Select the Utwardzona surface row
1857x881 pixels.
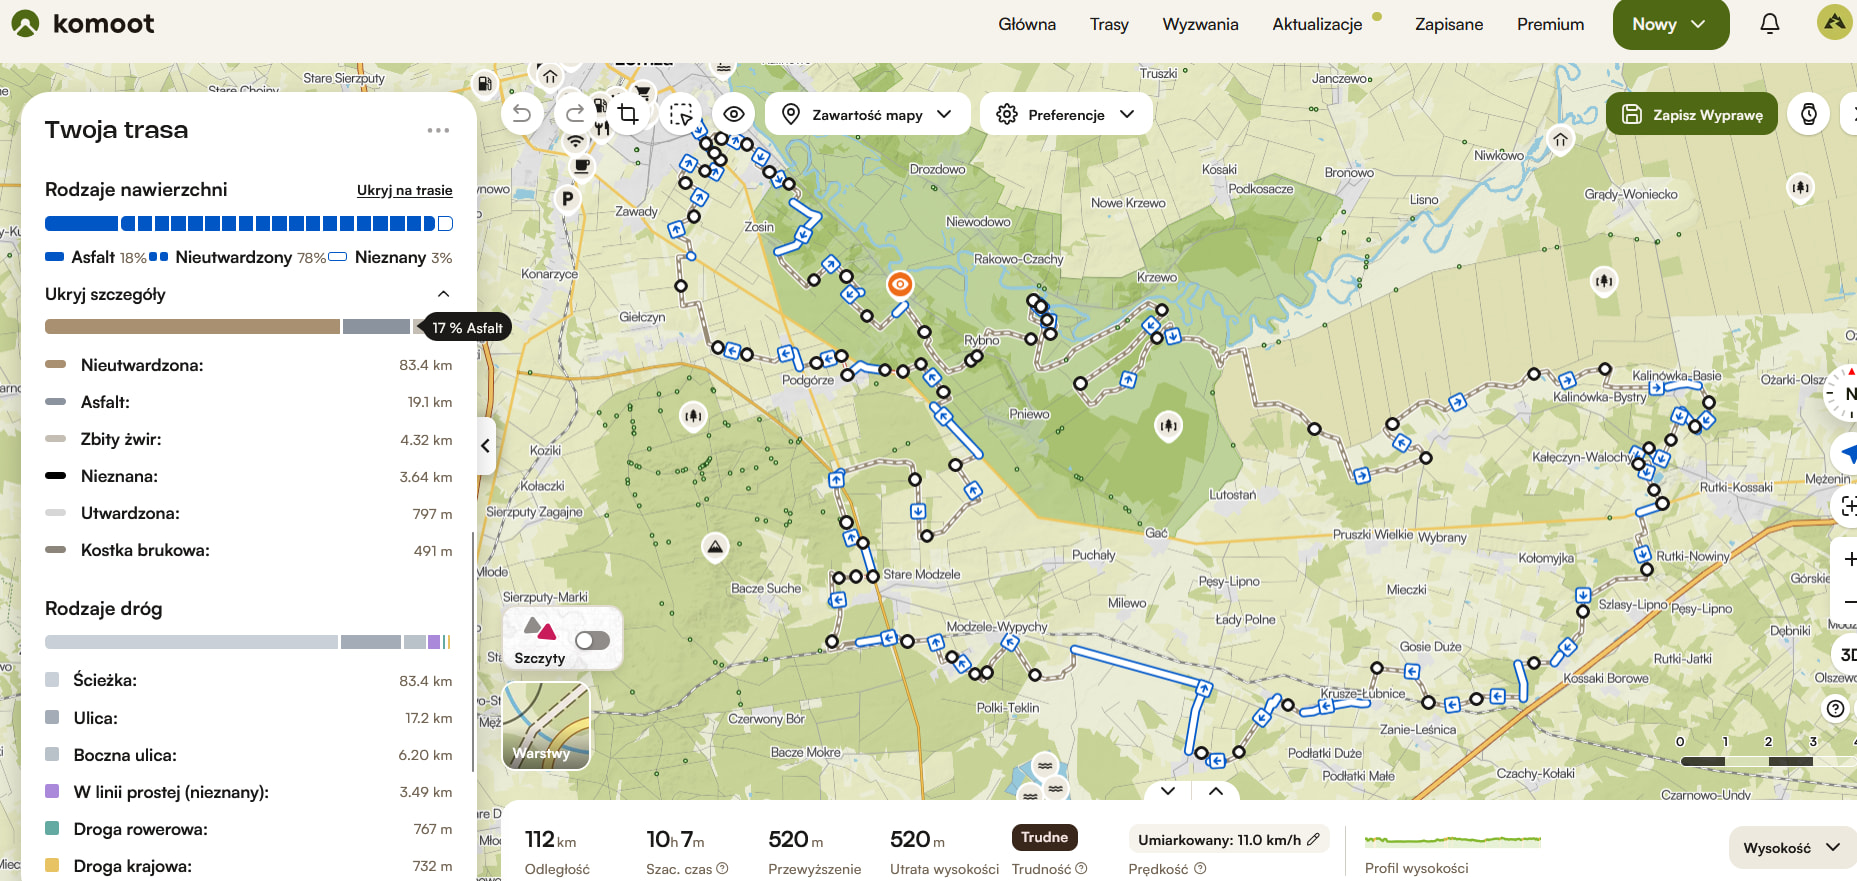248,513
